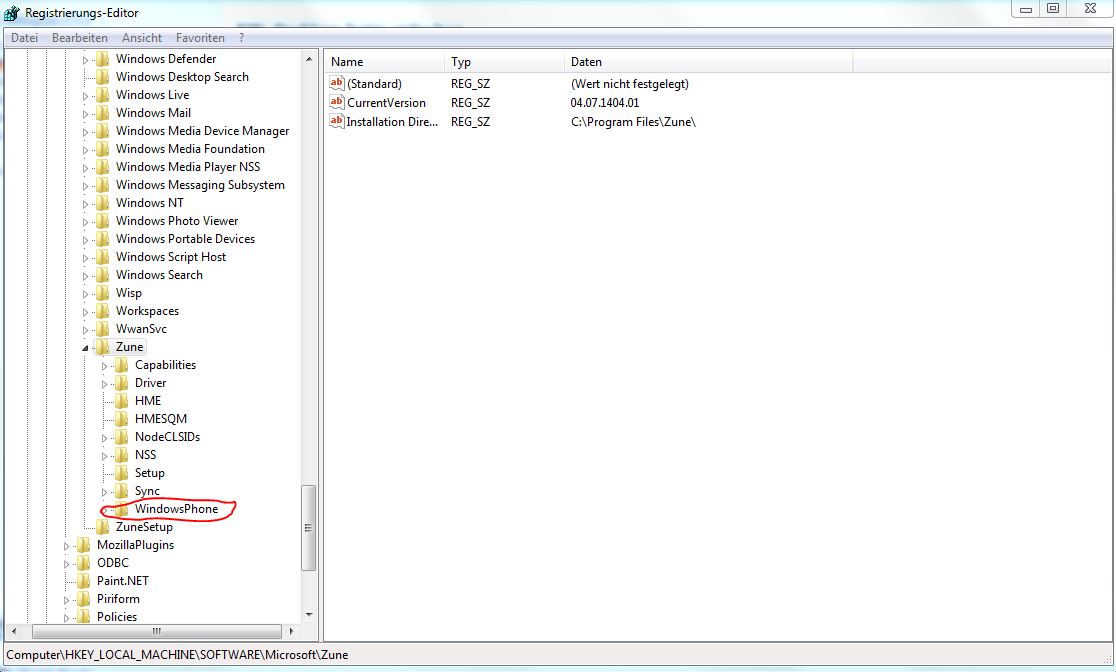Screen dimensions: 1116x672
Task: Click the ODBC folder icon
Action: [84, 562]
